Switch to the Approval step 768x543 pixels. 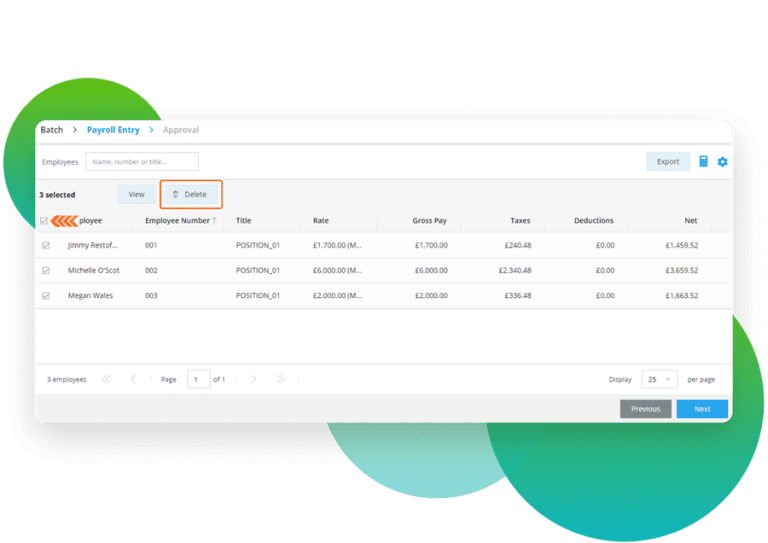coord(181,130)
